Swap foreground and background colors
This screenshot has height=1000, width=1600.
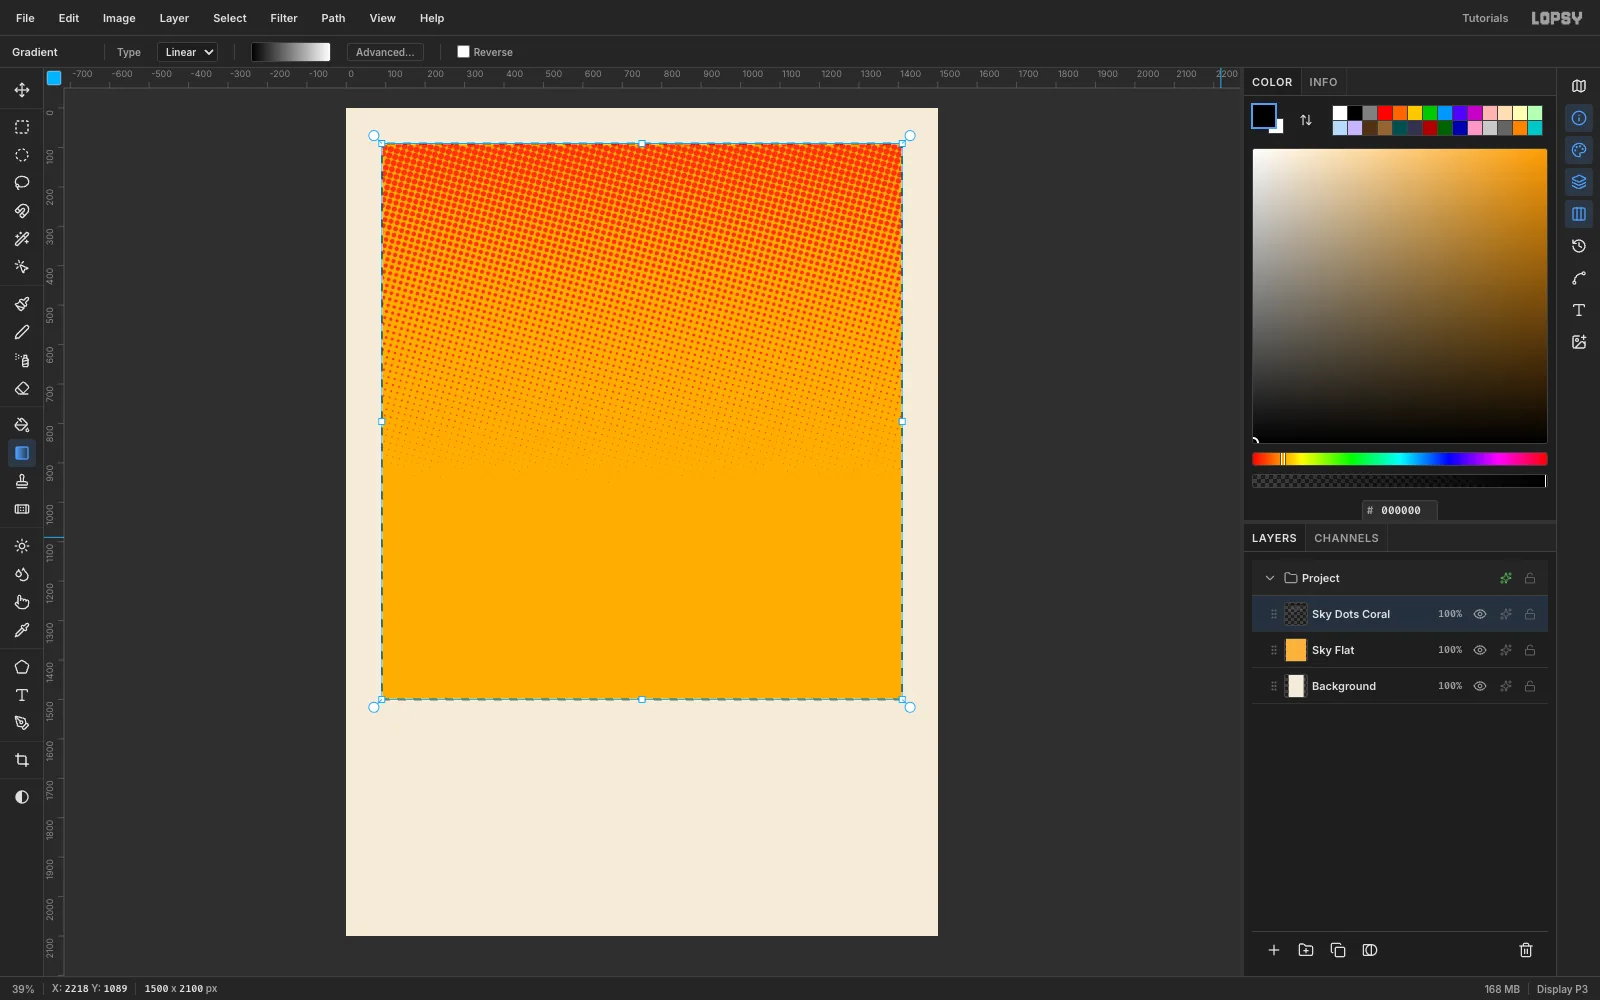pyautogui.click(x=1306, y=120)
